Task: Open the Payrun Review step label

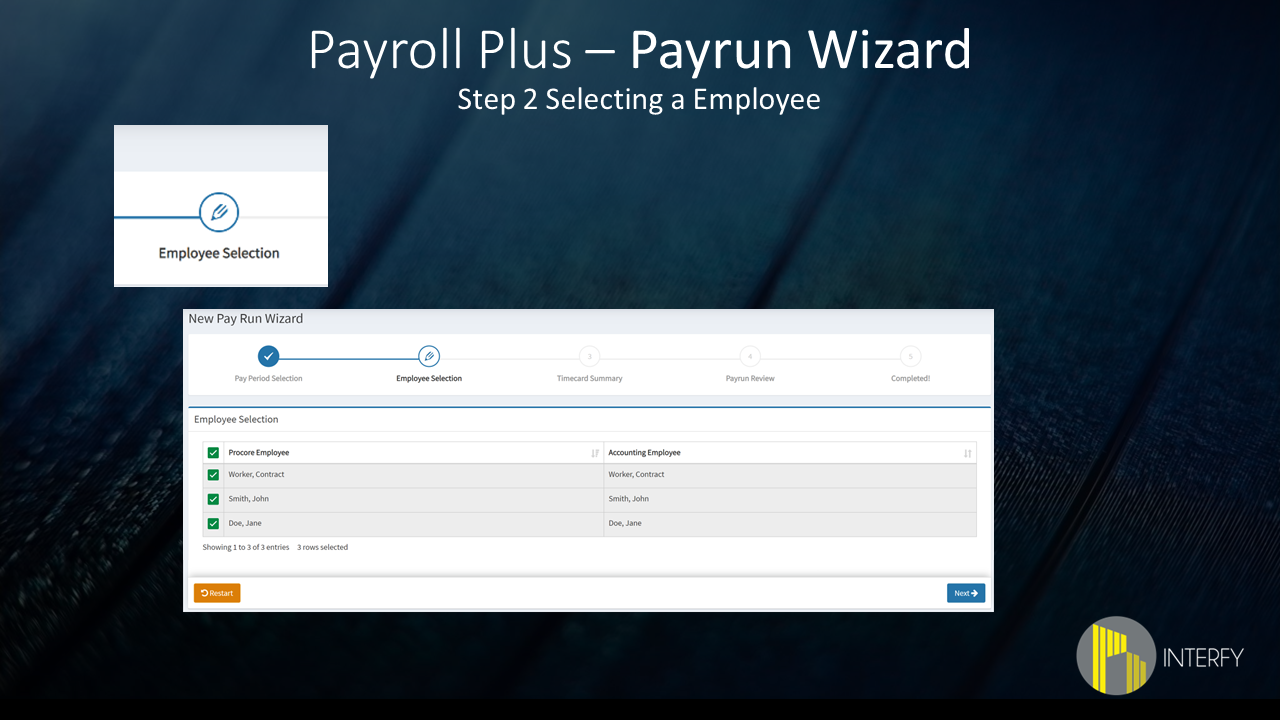Action: pos(750,379)
